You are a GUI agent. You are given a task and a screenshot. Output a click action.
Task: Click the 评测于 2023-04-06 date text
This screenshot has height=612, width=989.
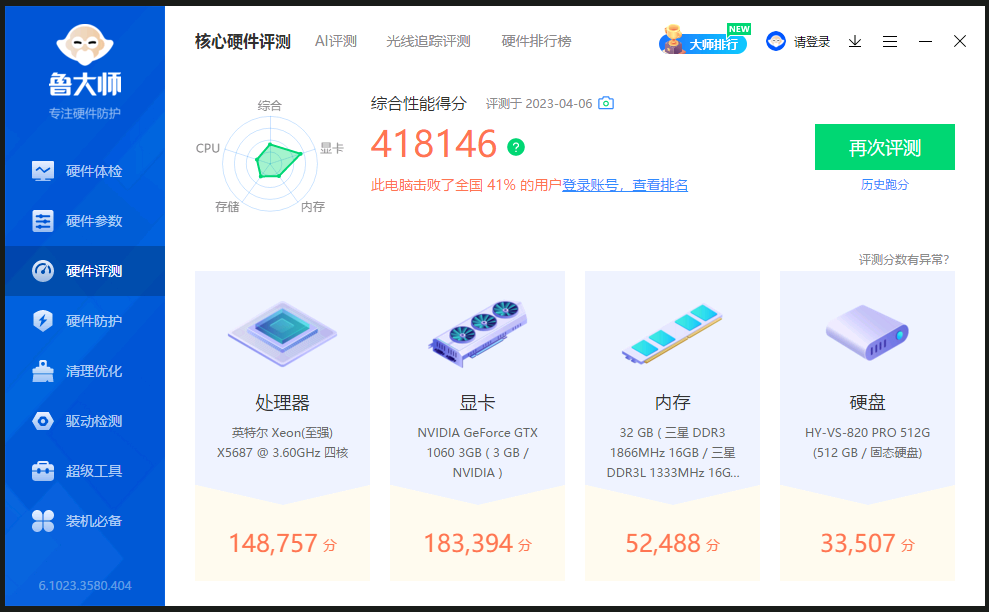click(x=539, y=103)
